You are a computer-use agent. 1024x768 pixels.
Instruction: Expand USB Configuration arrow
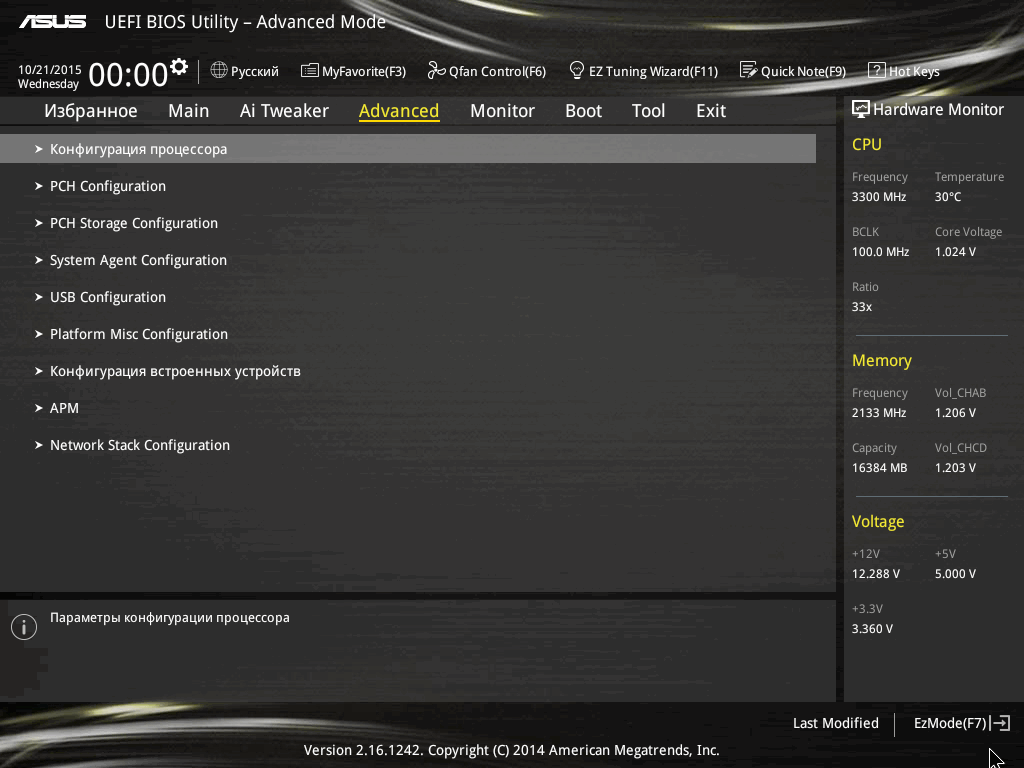tap(39, 297)
